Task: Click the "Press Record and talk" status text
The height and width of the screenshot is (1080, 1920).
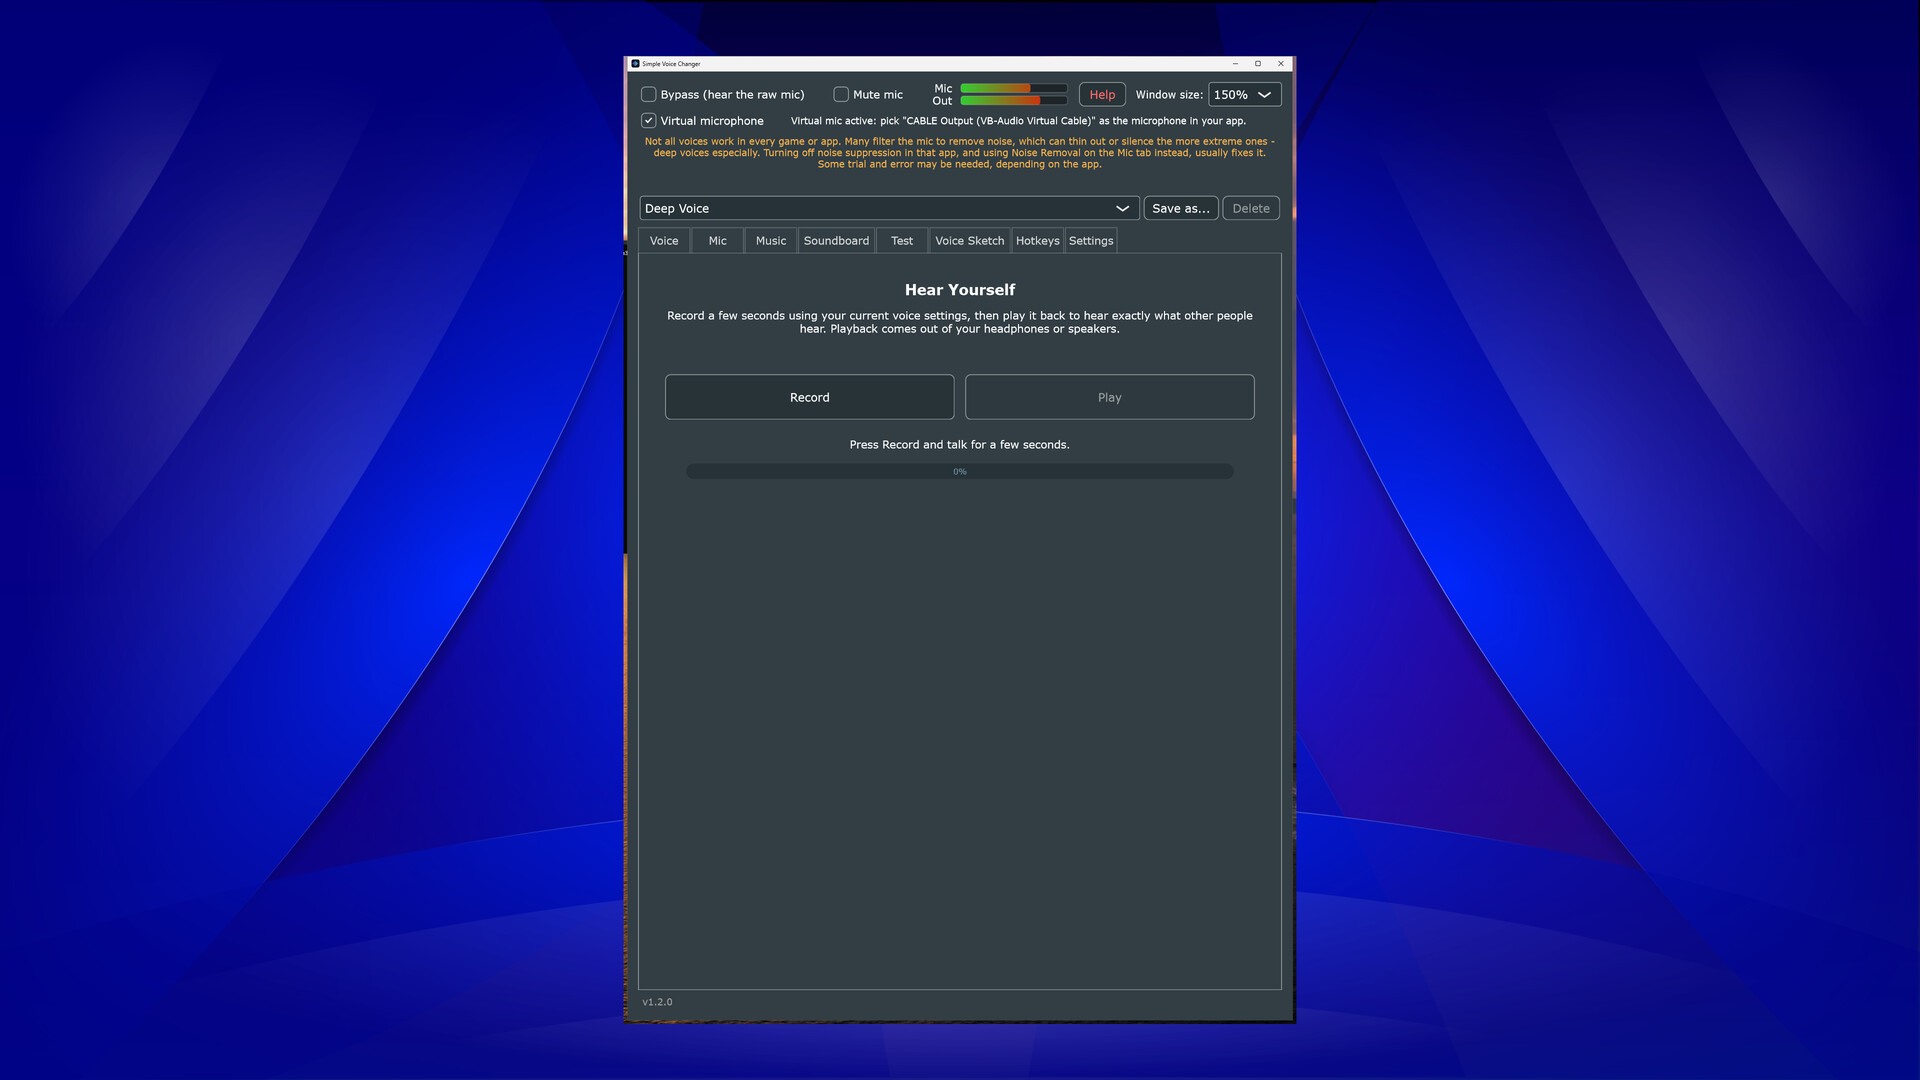Action: coord(960,445)
